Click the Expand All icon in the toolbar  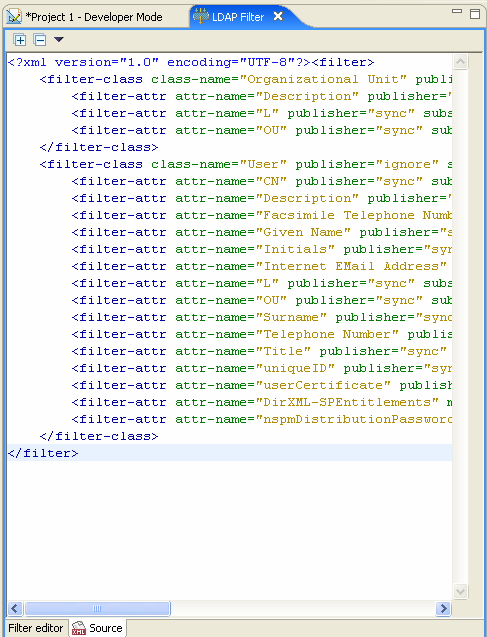coord(19,40)
